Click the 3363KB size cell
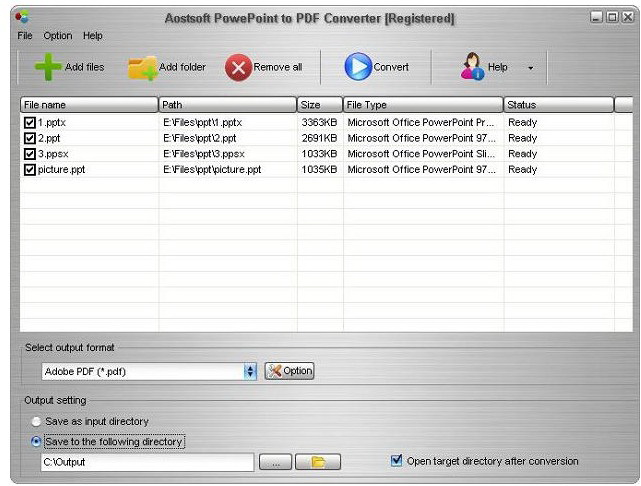 (319, 122)
